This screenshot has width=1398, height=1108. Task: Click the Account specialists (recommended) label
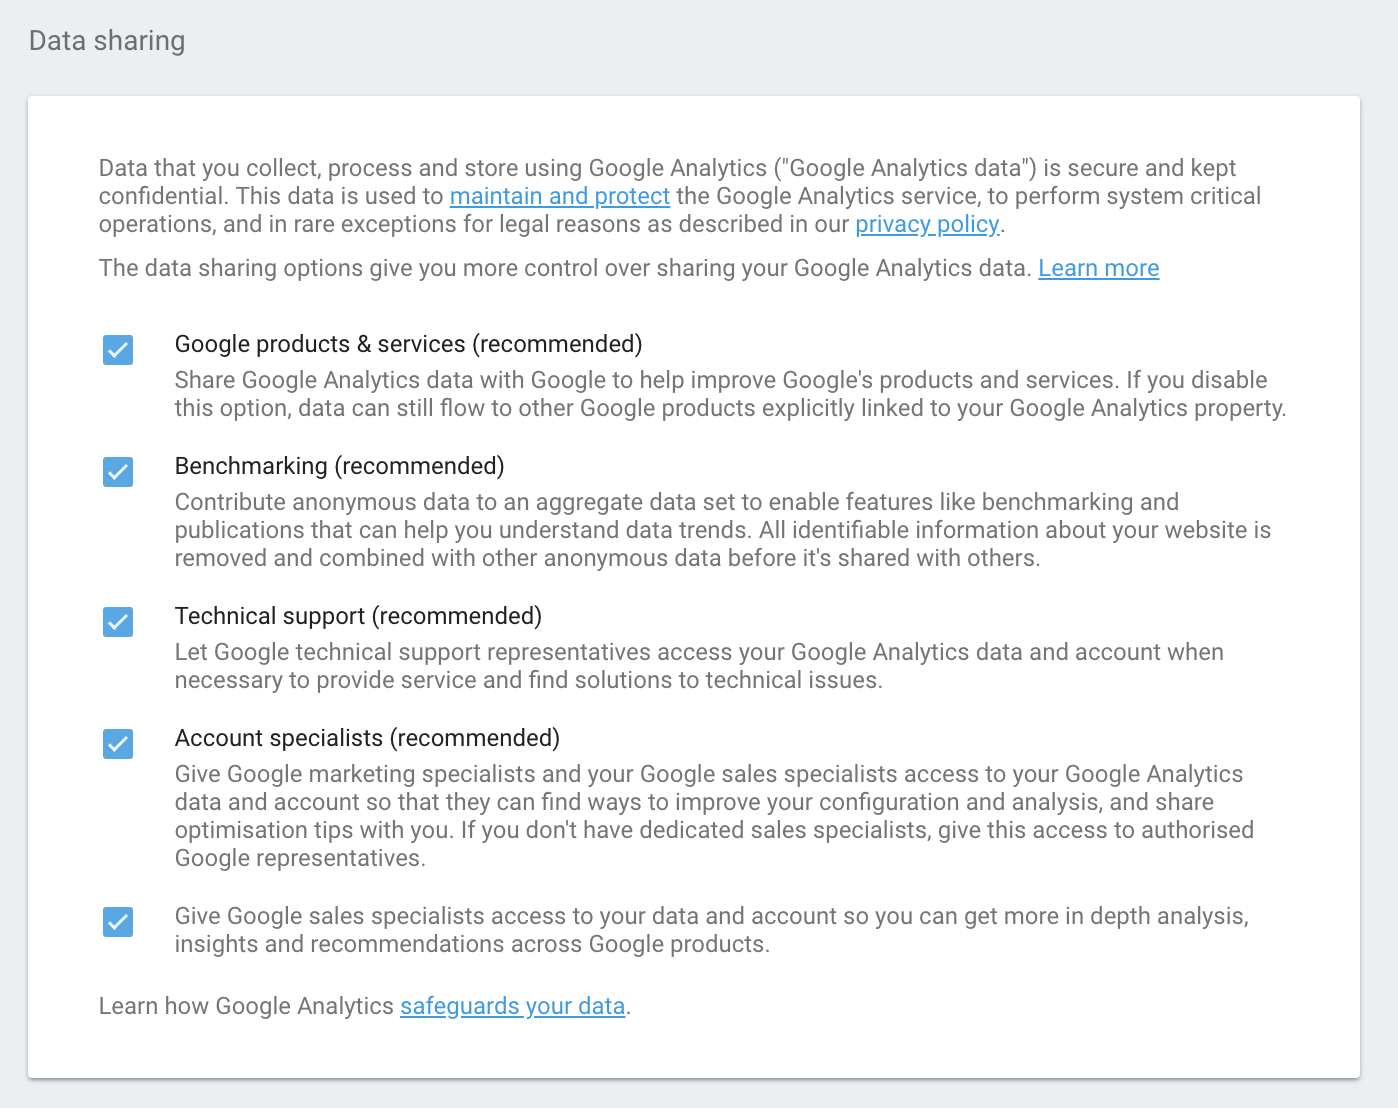[367, 738]
